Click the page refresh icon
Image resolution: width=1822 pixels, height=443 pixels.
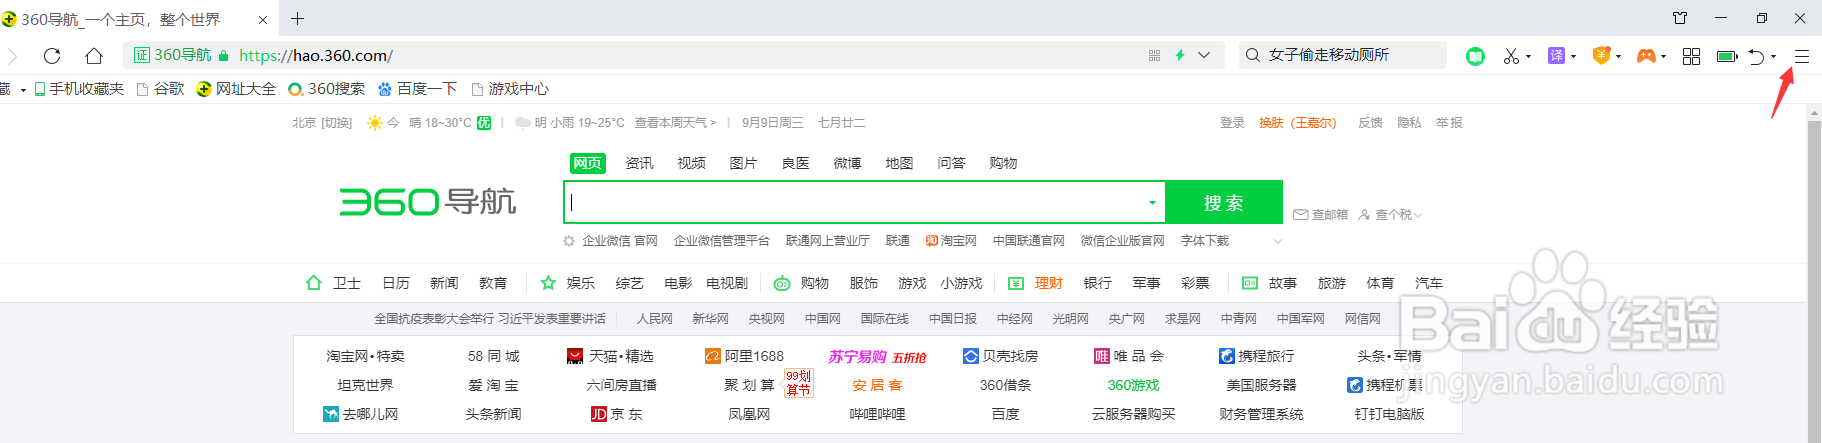click(x=52, y=56)
